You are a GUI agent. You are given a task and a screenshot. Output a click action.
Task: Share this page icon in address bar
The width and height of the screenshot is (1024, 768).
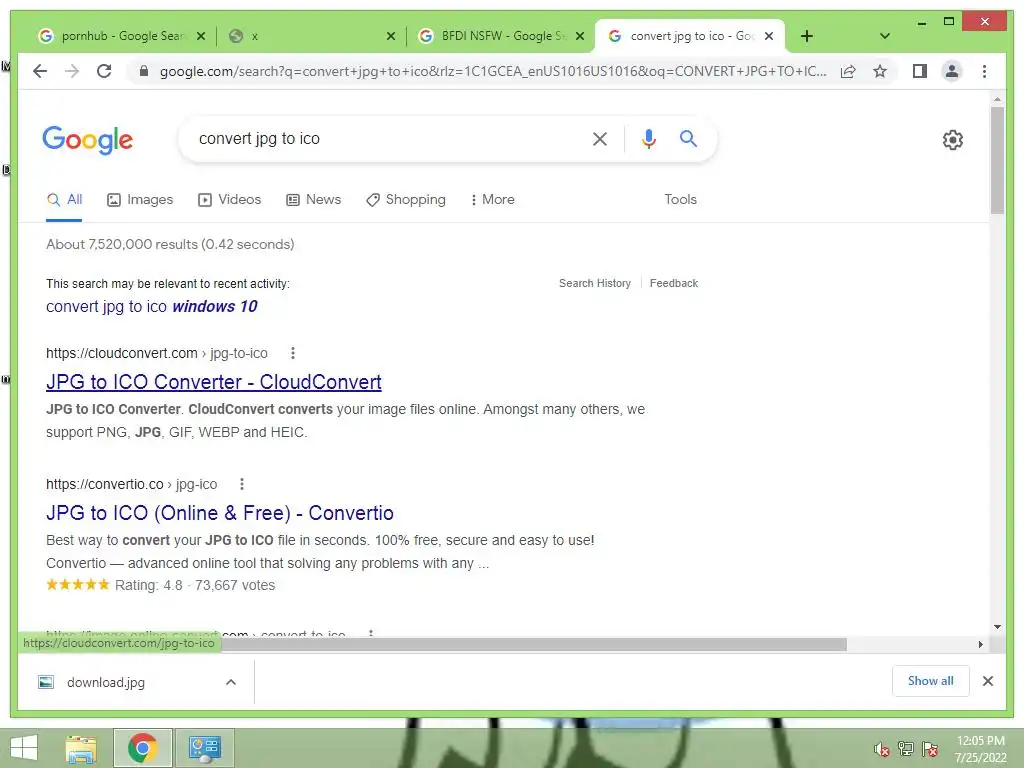point(848,71)
